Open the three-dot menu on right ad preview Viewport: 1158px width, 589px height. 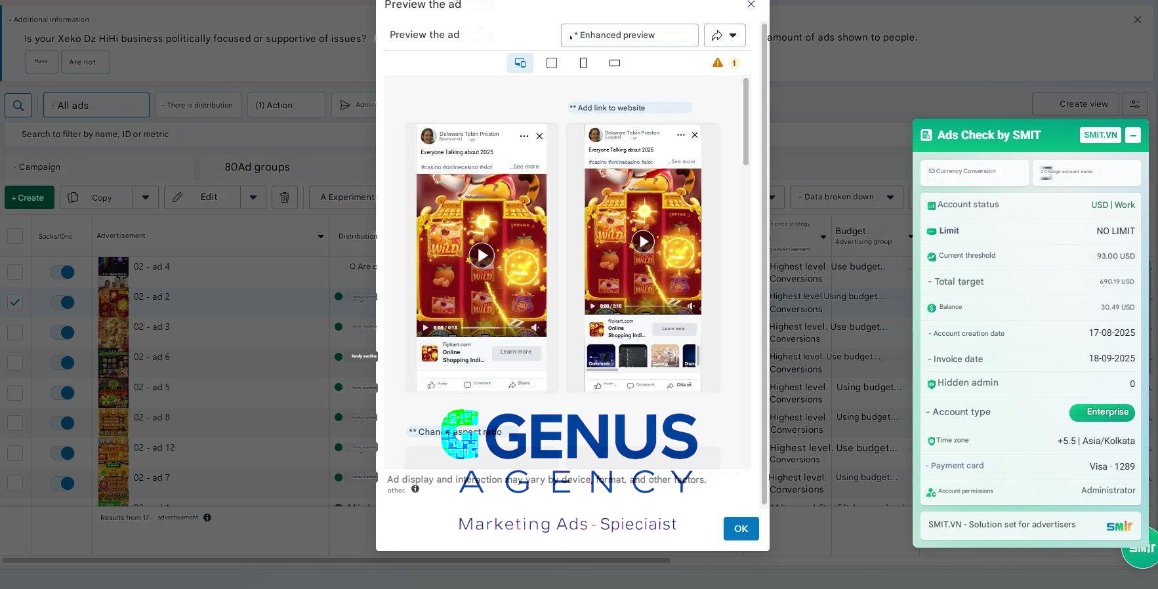(679, 135)
